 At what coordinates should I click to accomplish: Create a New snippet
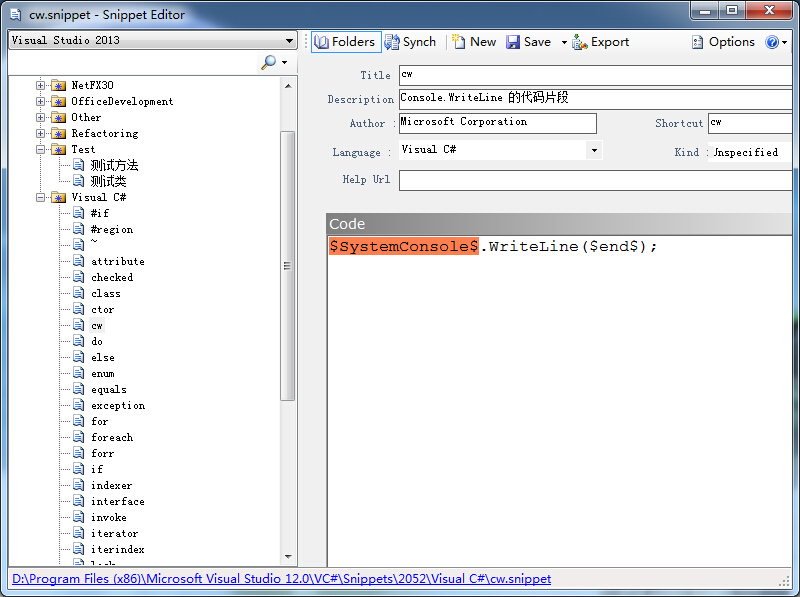pos(474,42)
